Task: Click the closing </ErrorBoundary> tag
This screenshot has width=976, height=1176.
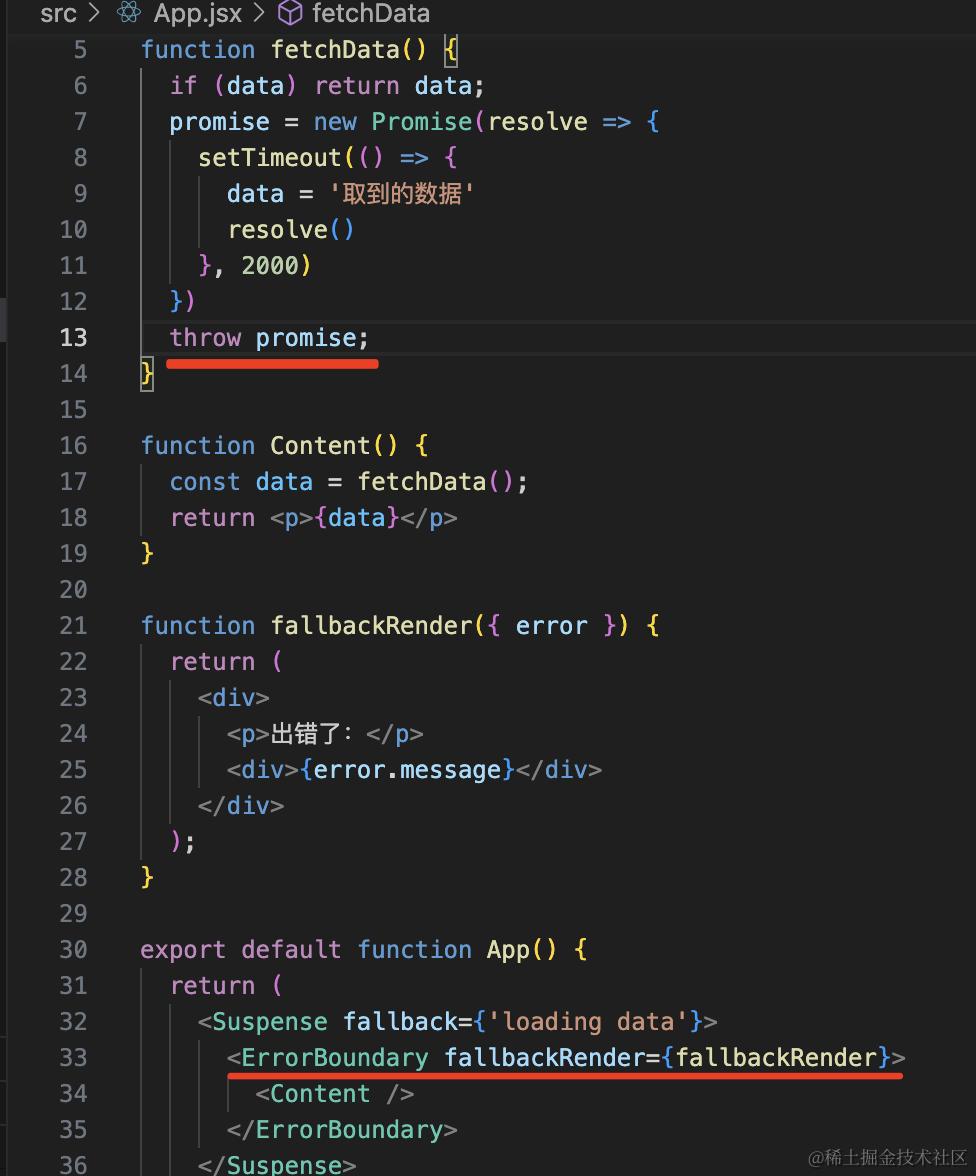Action: [342, 1130]
